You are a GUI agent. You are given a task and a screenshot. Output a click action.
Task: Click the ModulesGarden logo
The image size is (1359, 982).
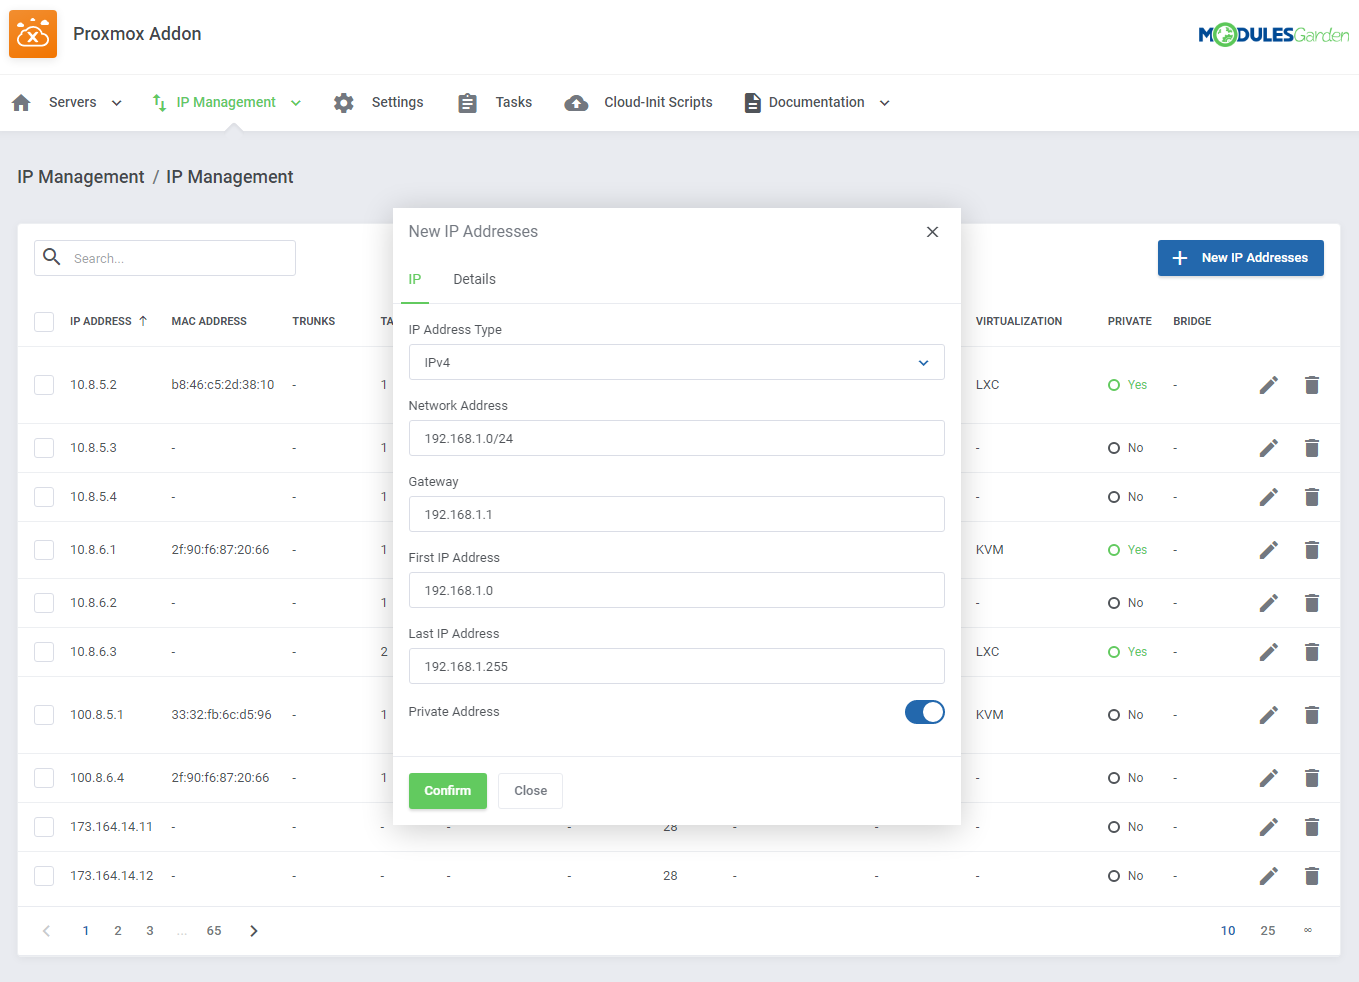1274,35
